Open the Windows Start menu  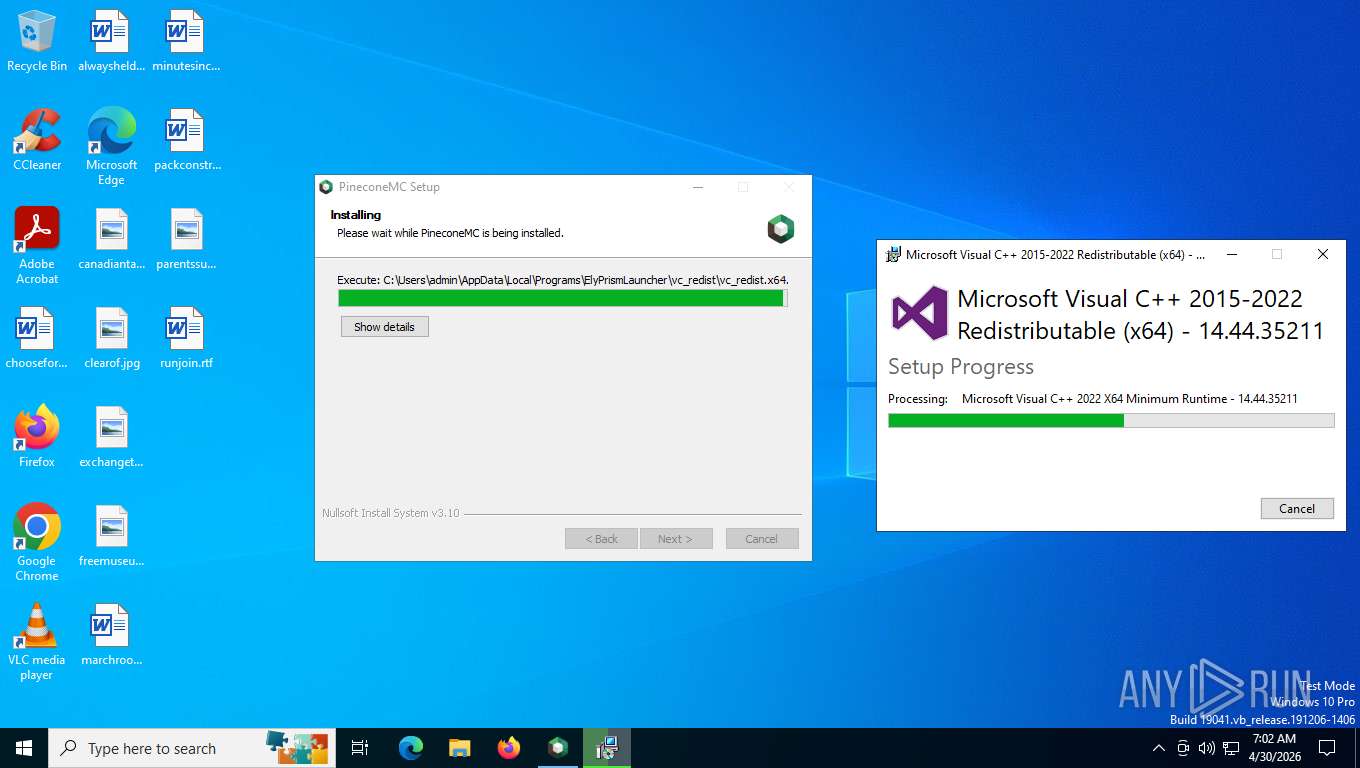(24, 748)
